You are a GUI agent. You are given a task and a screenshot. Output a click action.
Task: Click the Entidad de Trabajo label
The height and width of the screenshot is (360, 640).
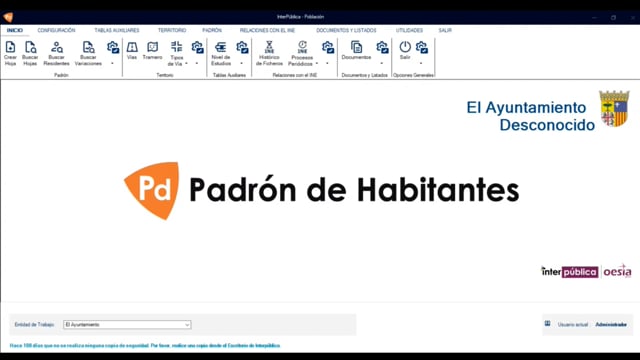pos(34,324)
